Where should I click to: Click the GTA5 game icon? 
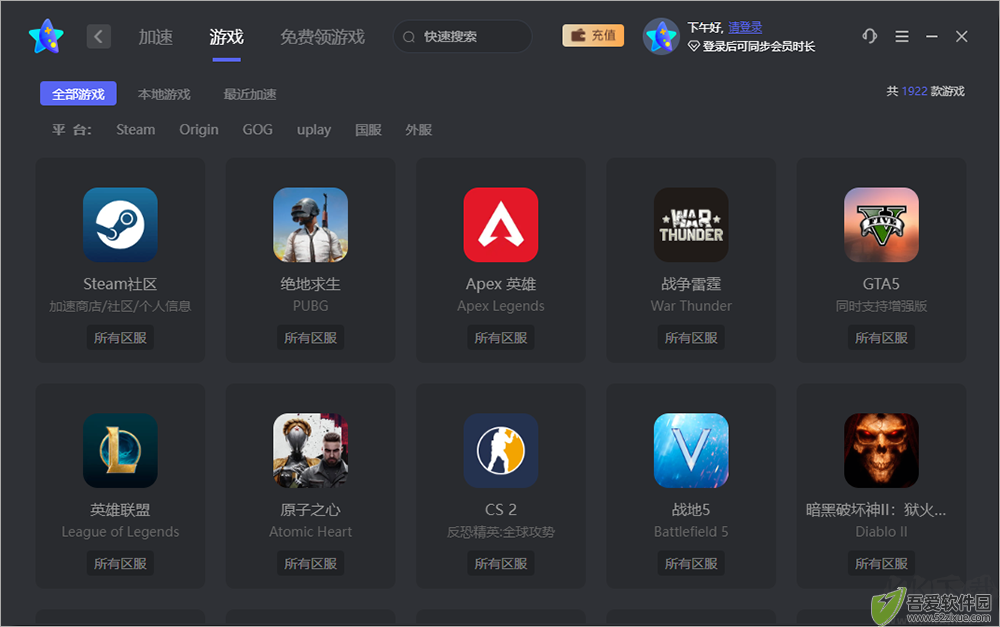click(881, 225)
